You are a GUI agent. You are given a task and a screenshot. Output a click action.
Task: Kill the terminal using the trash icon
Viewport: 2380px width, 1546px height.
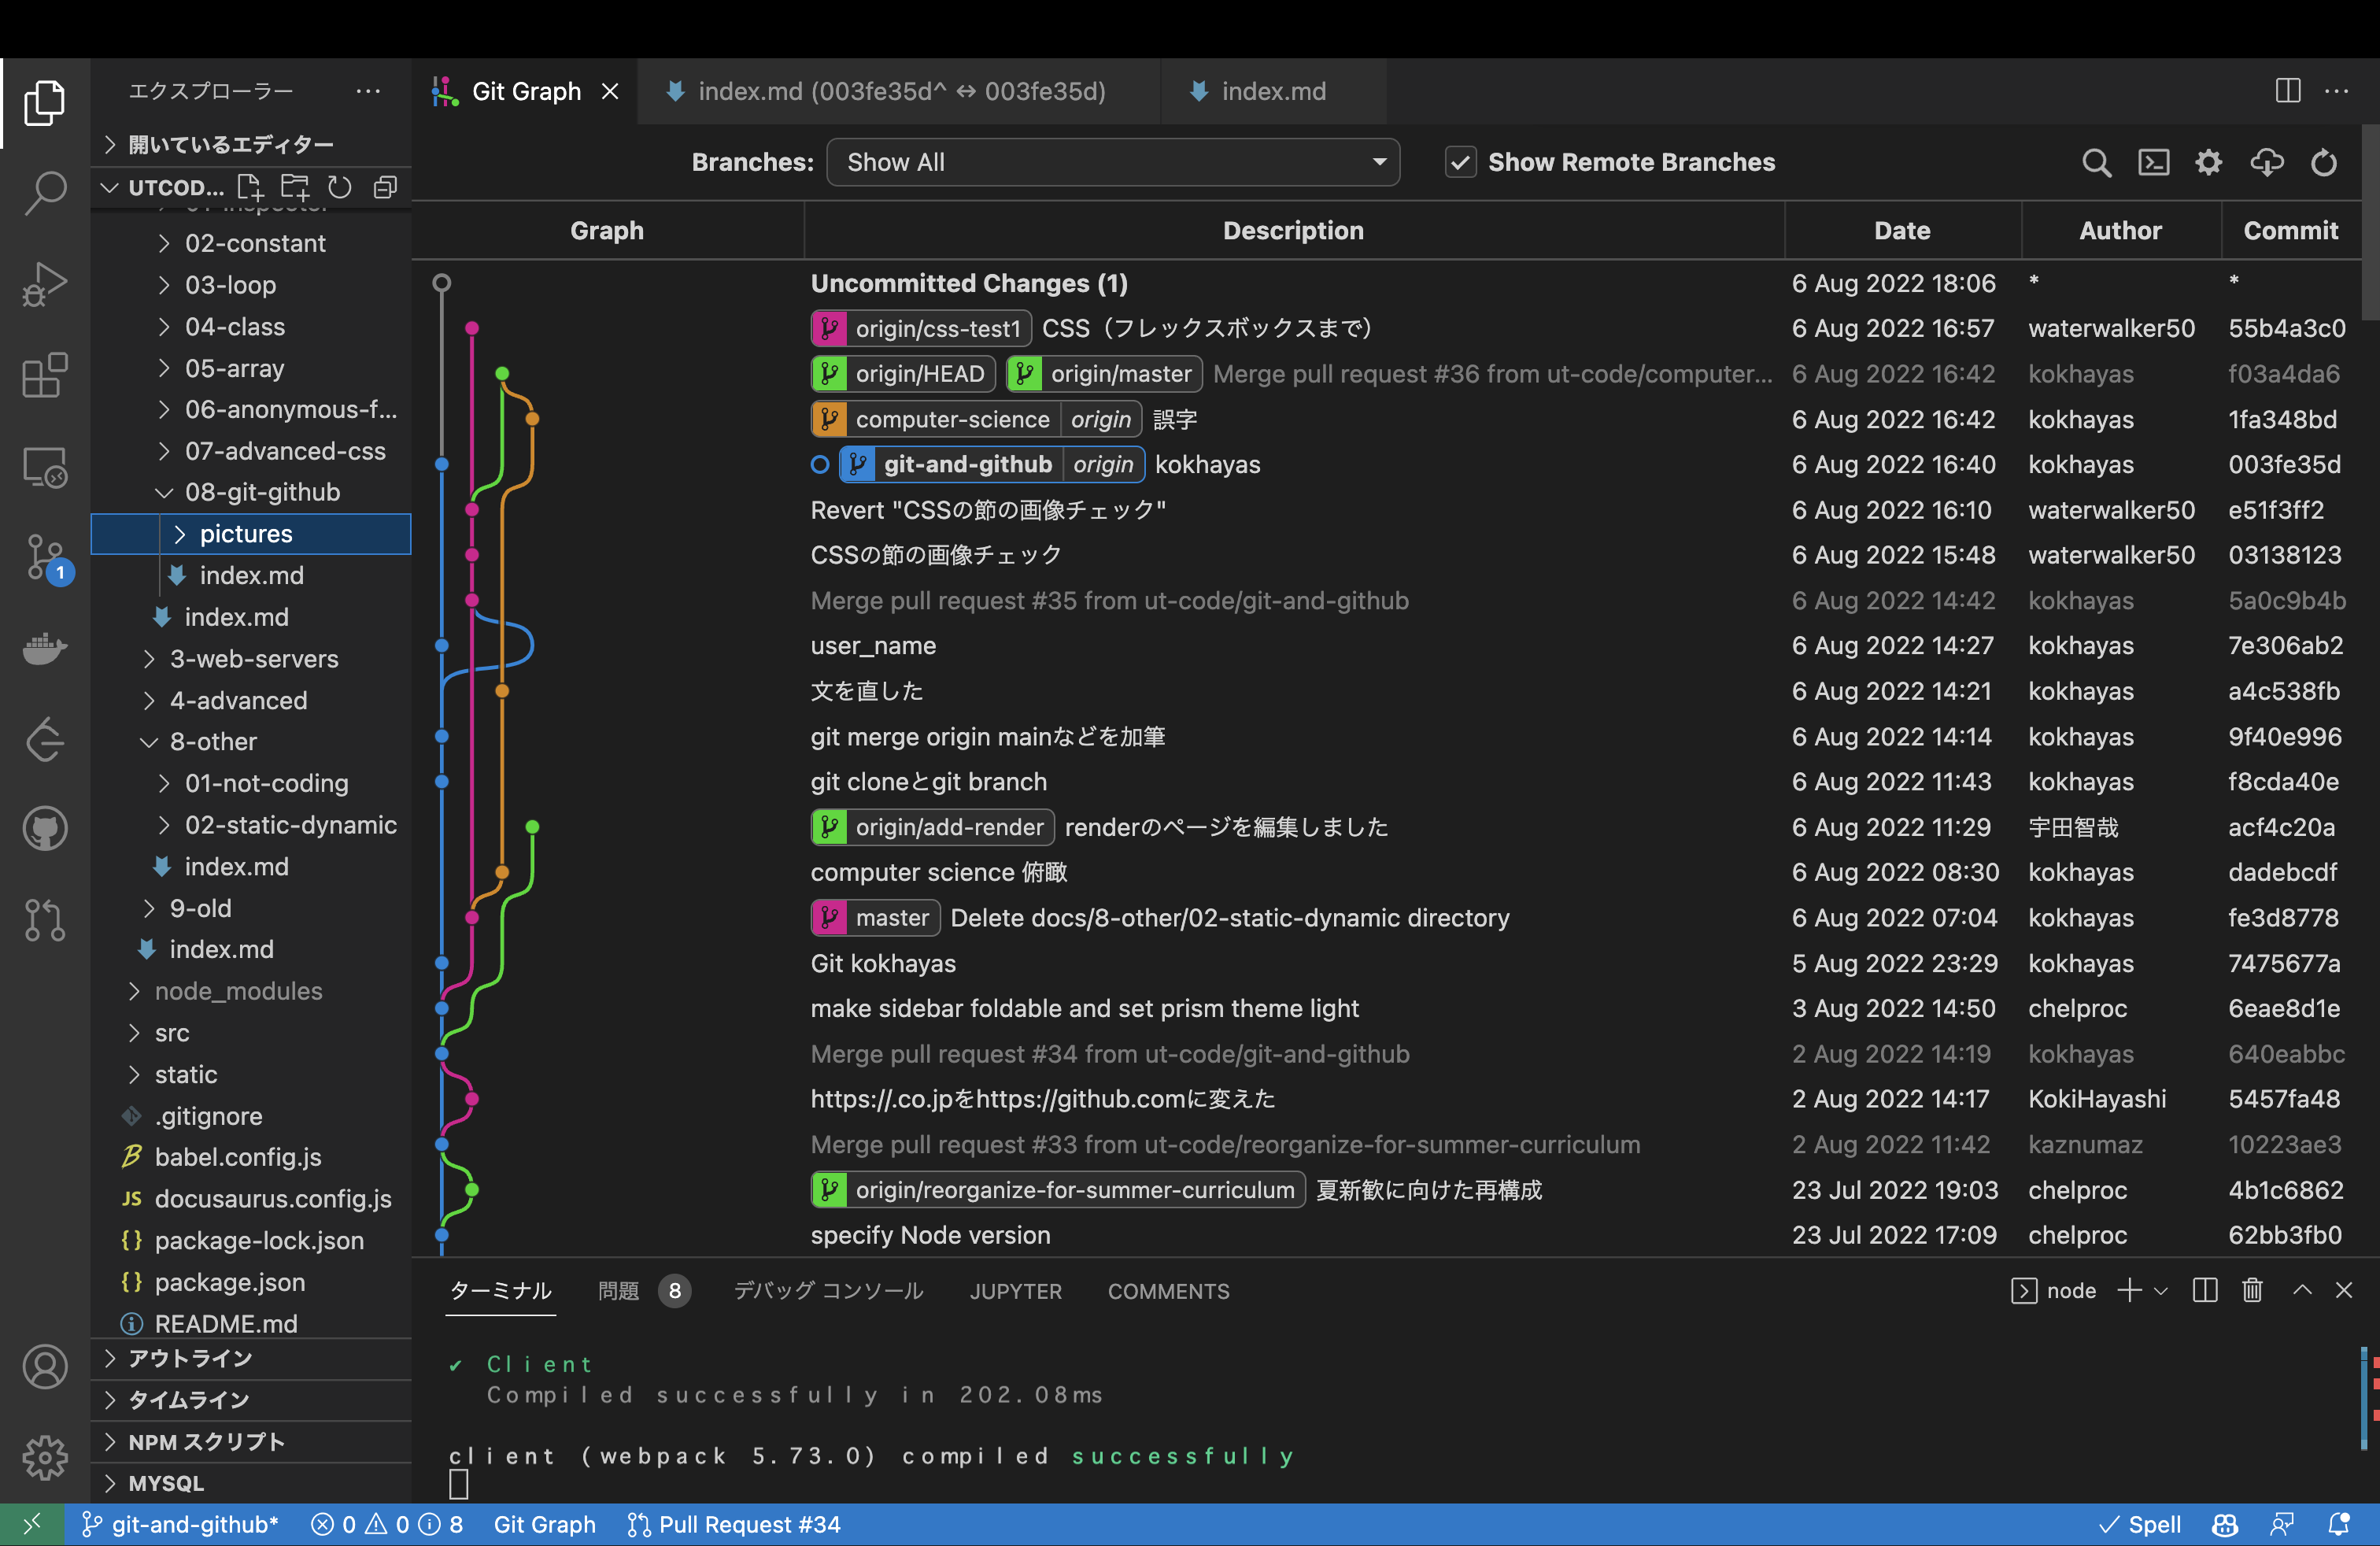2252,1290
